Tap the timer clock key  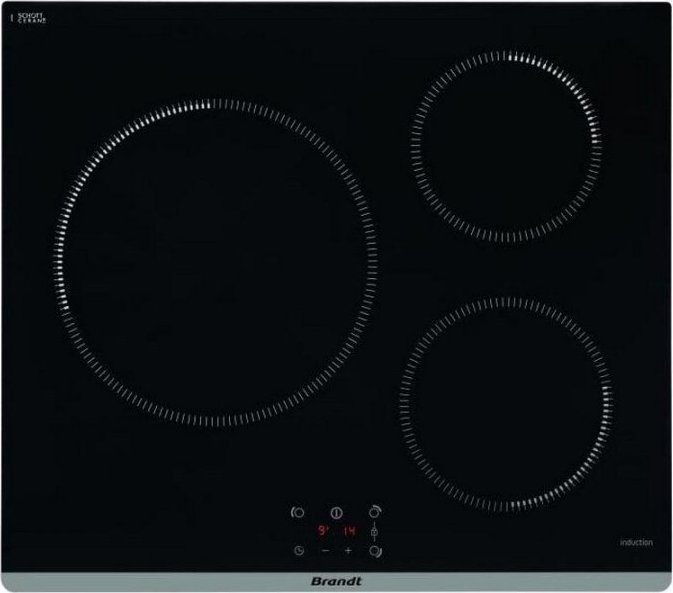pos(300,551)
